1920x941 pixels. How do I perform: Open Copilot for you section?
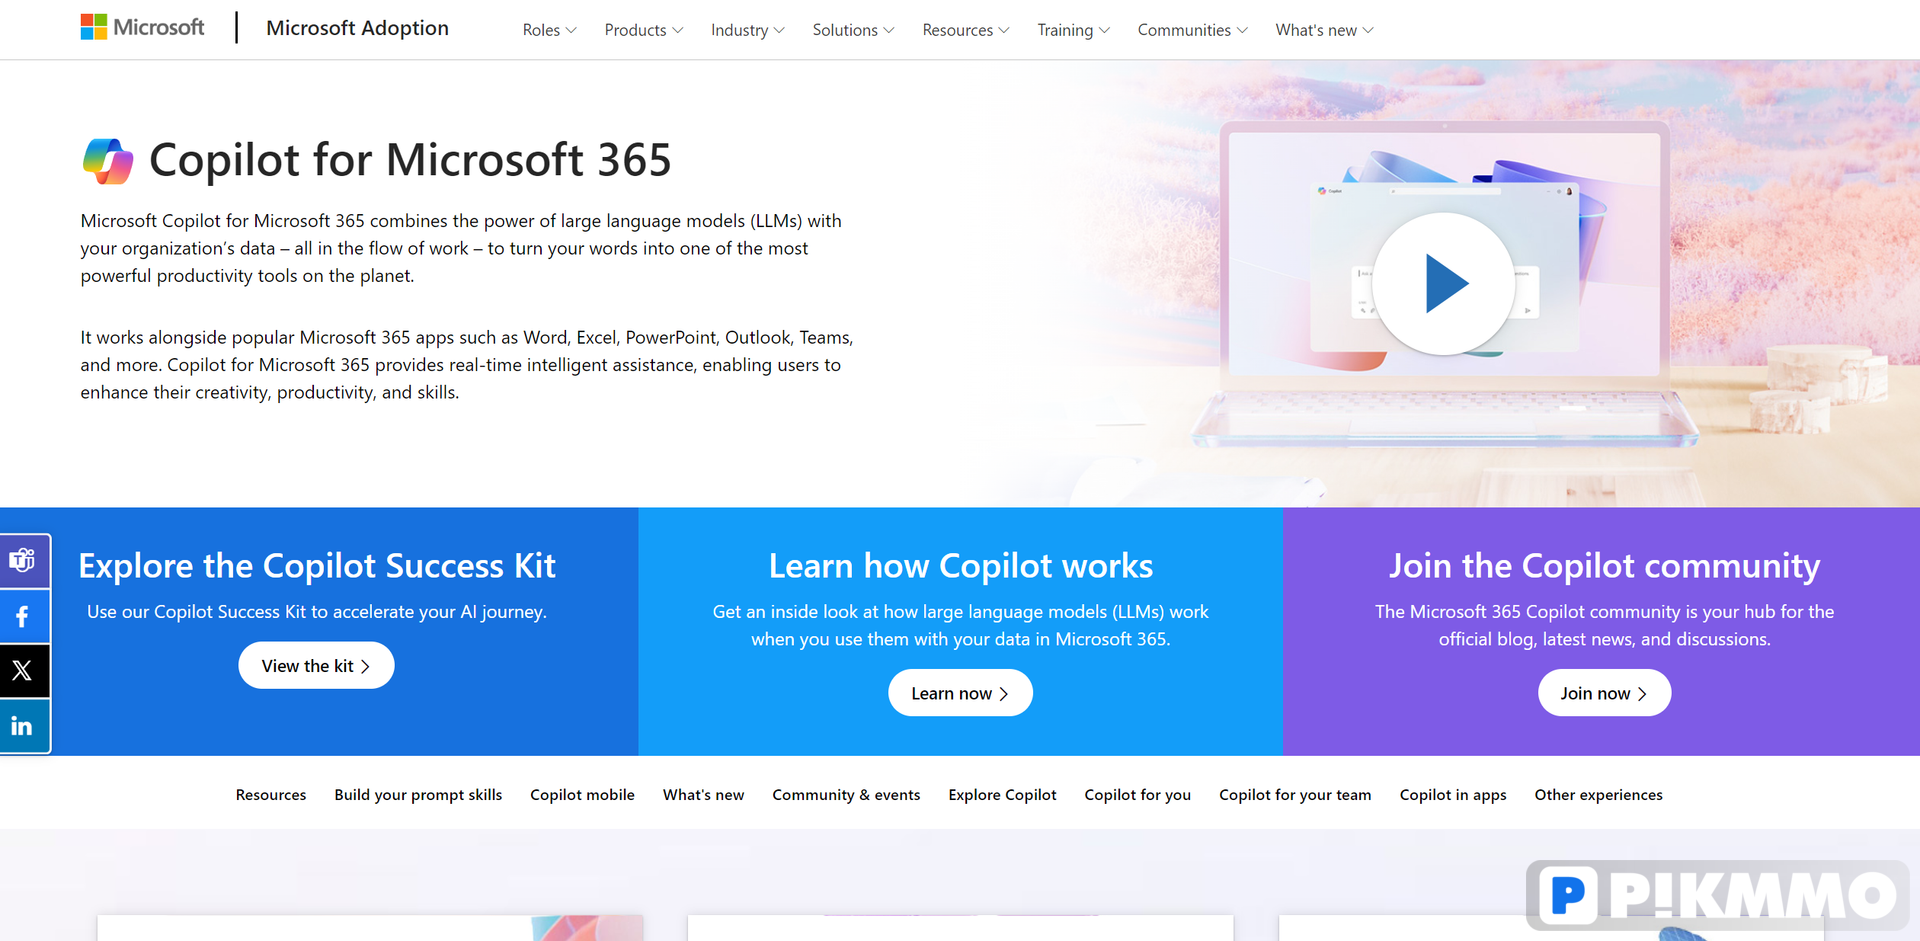pos(1137,795)
